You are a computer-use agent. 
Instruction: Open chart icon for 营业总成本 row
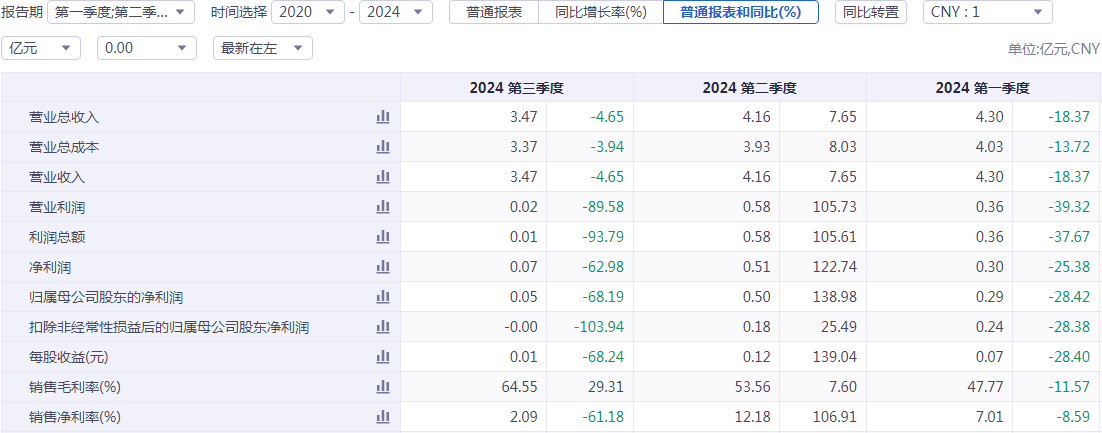click(383, 147)
